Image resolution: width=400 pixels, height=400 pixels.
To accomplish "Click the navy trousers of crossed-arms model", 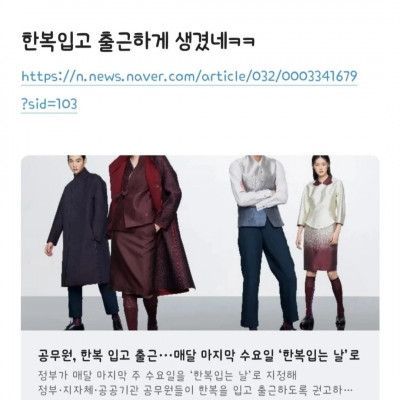I will click(267, 273).
